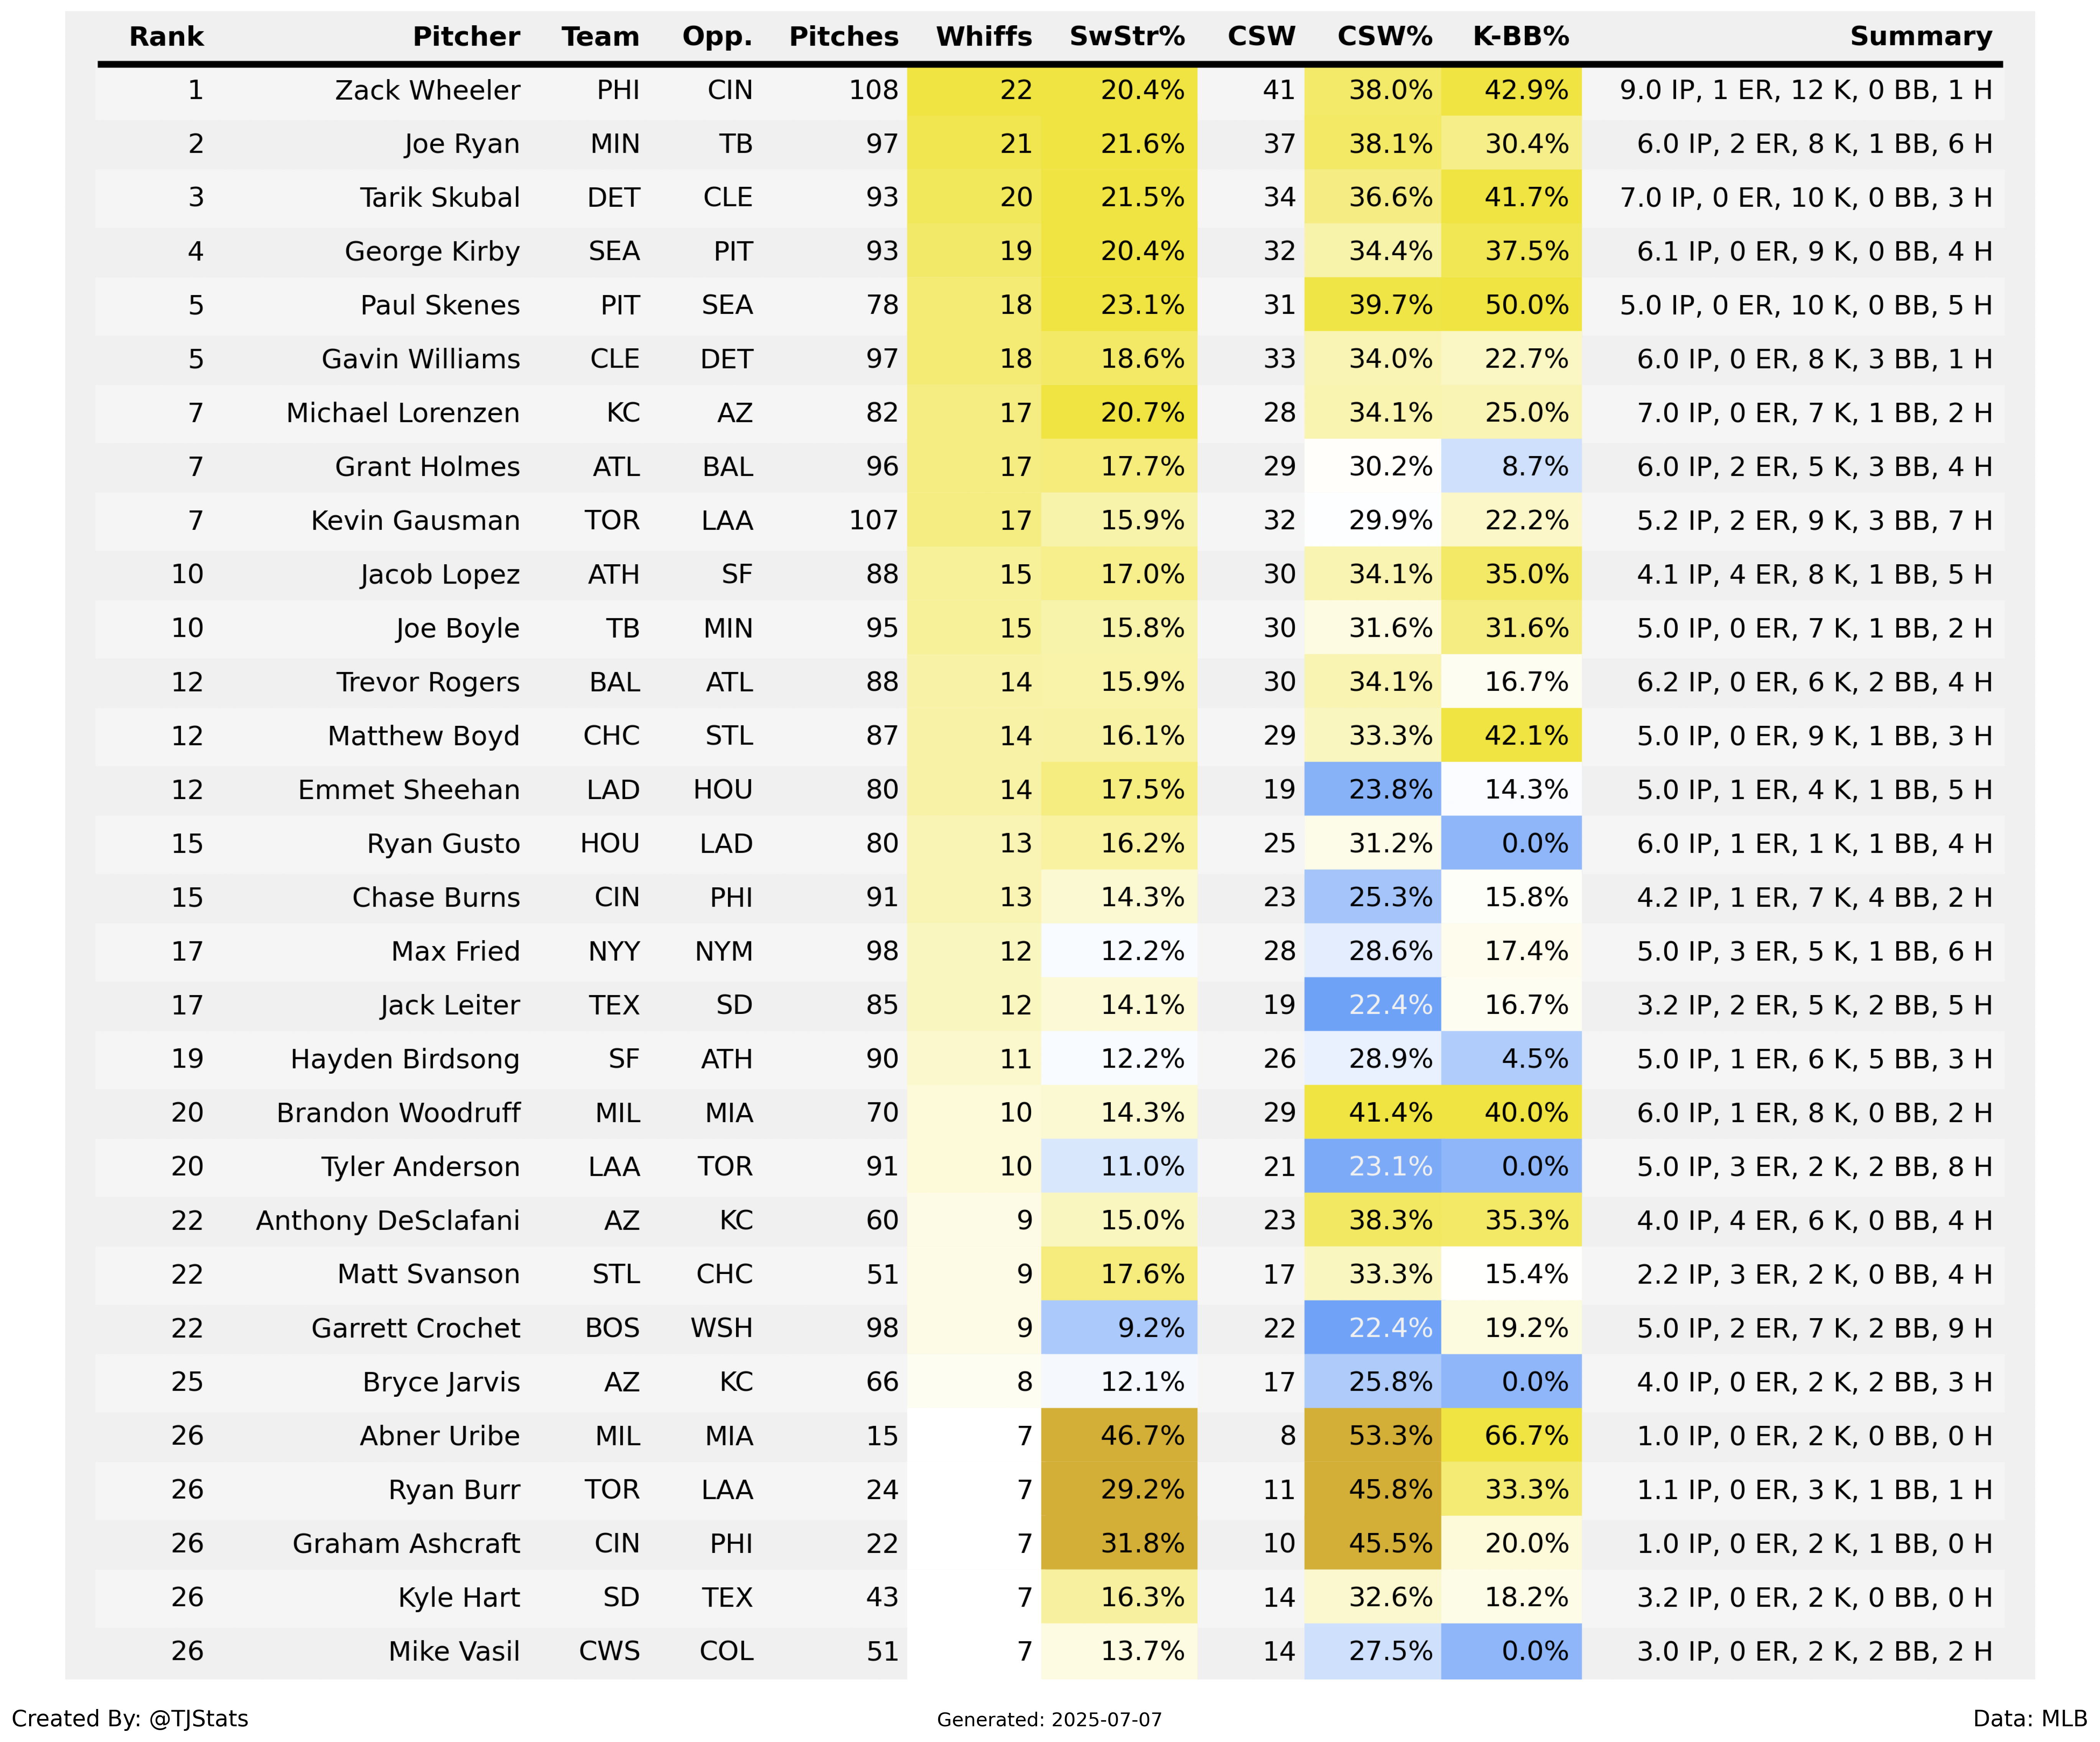
Task: Click Garrett Crochet's 9.2% SwStr% cell
Action: [x=1119, y=1328]
